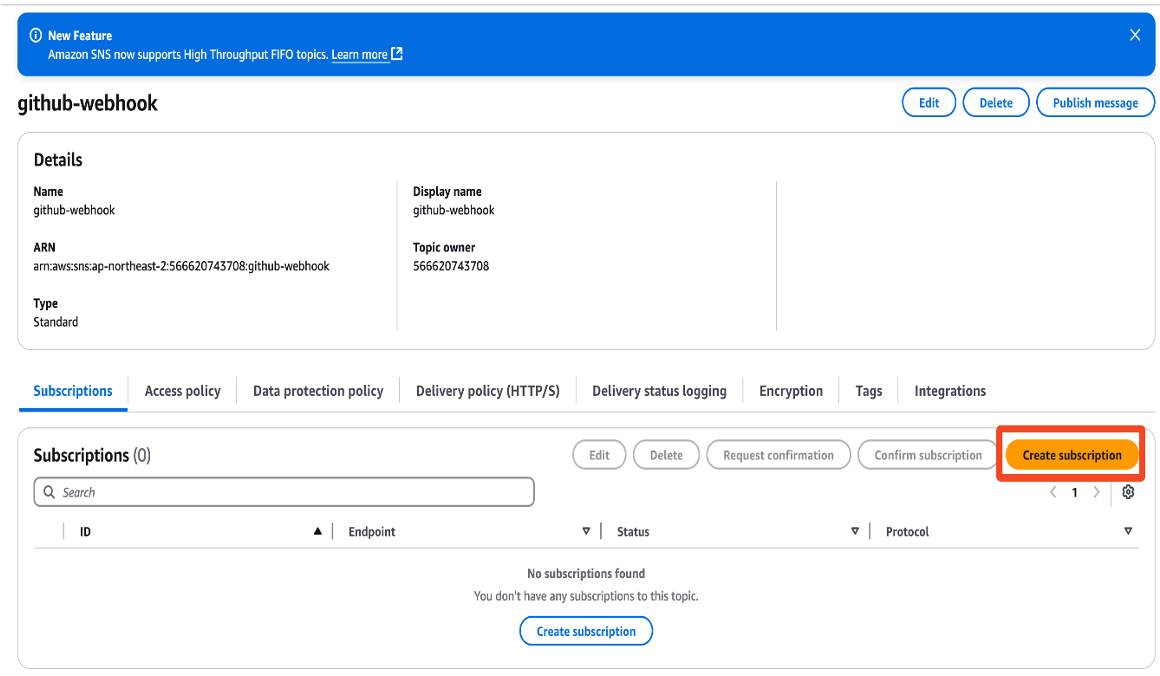
Task: Click the Standard type value
Action: pyautogui.click(x=55, y=322)
